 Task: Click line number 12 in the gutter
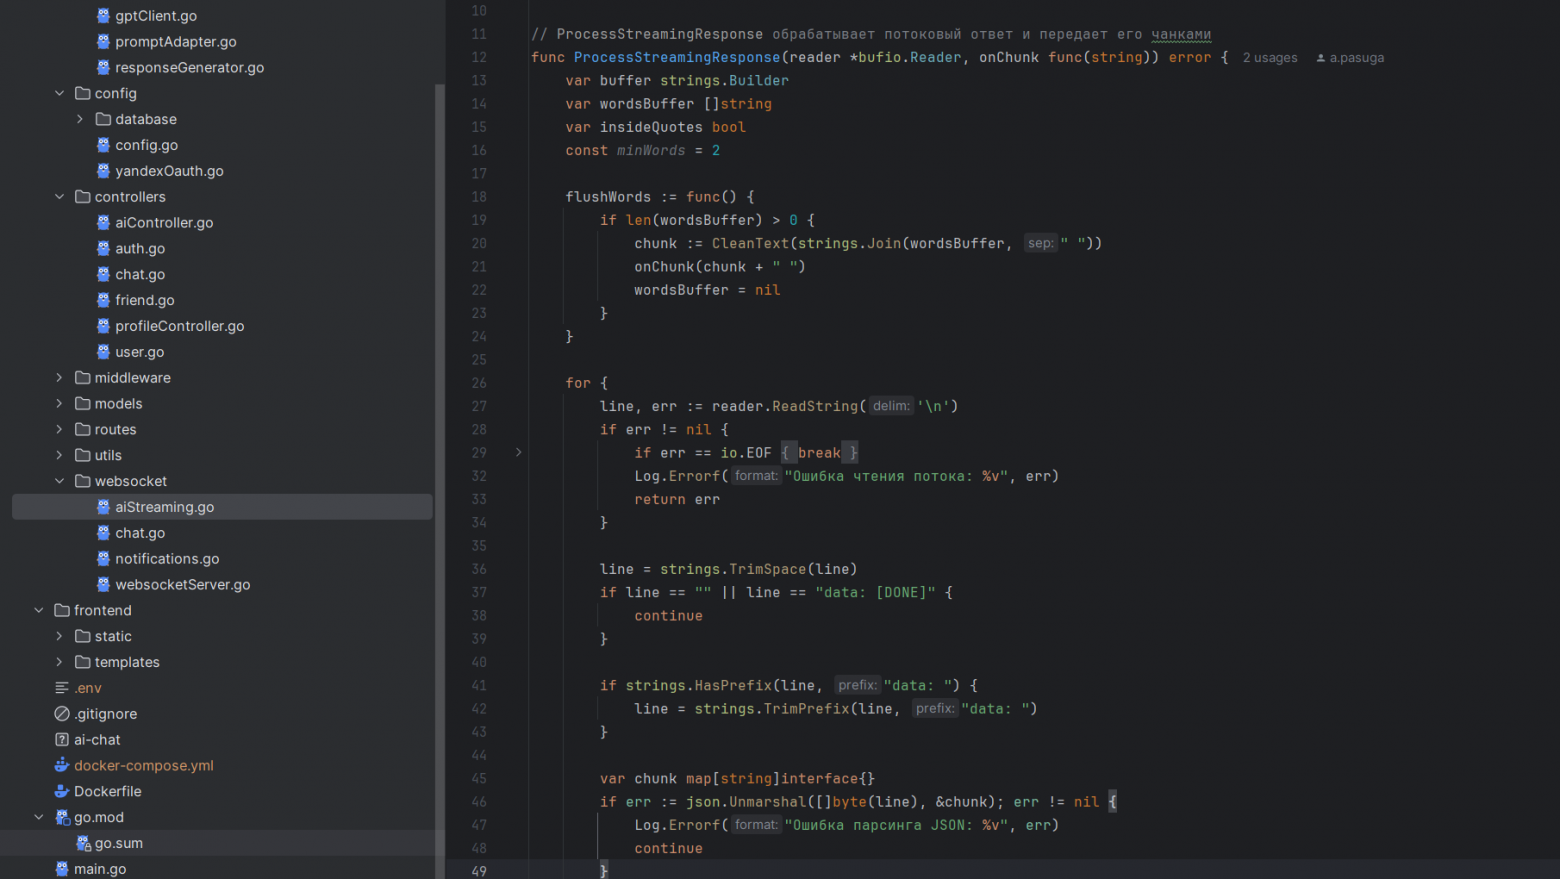[x=479, y=58]
